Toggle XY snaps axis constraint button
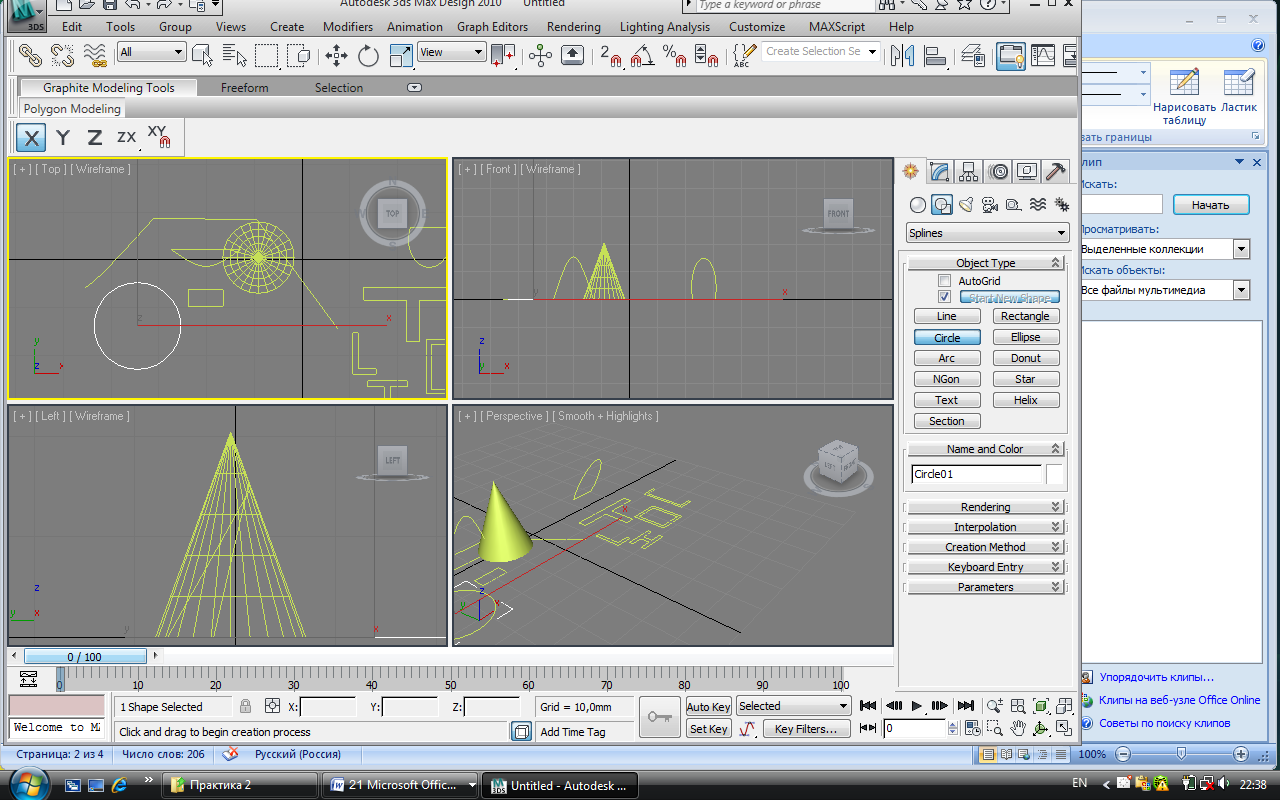 158,137
